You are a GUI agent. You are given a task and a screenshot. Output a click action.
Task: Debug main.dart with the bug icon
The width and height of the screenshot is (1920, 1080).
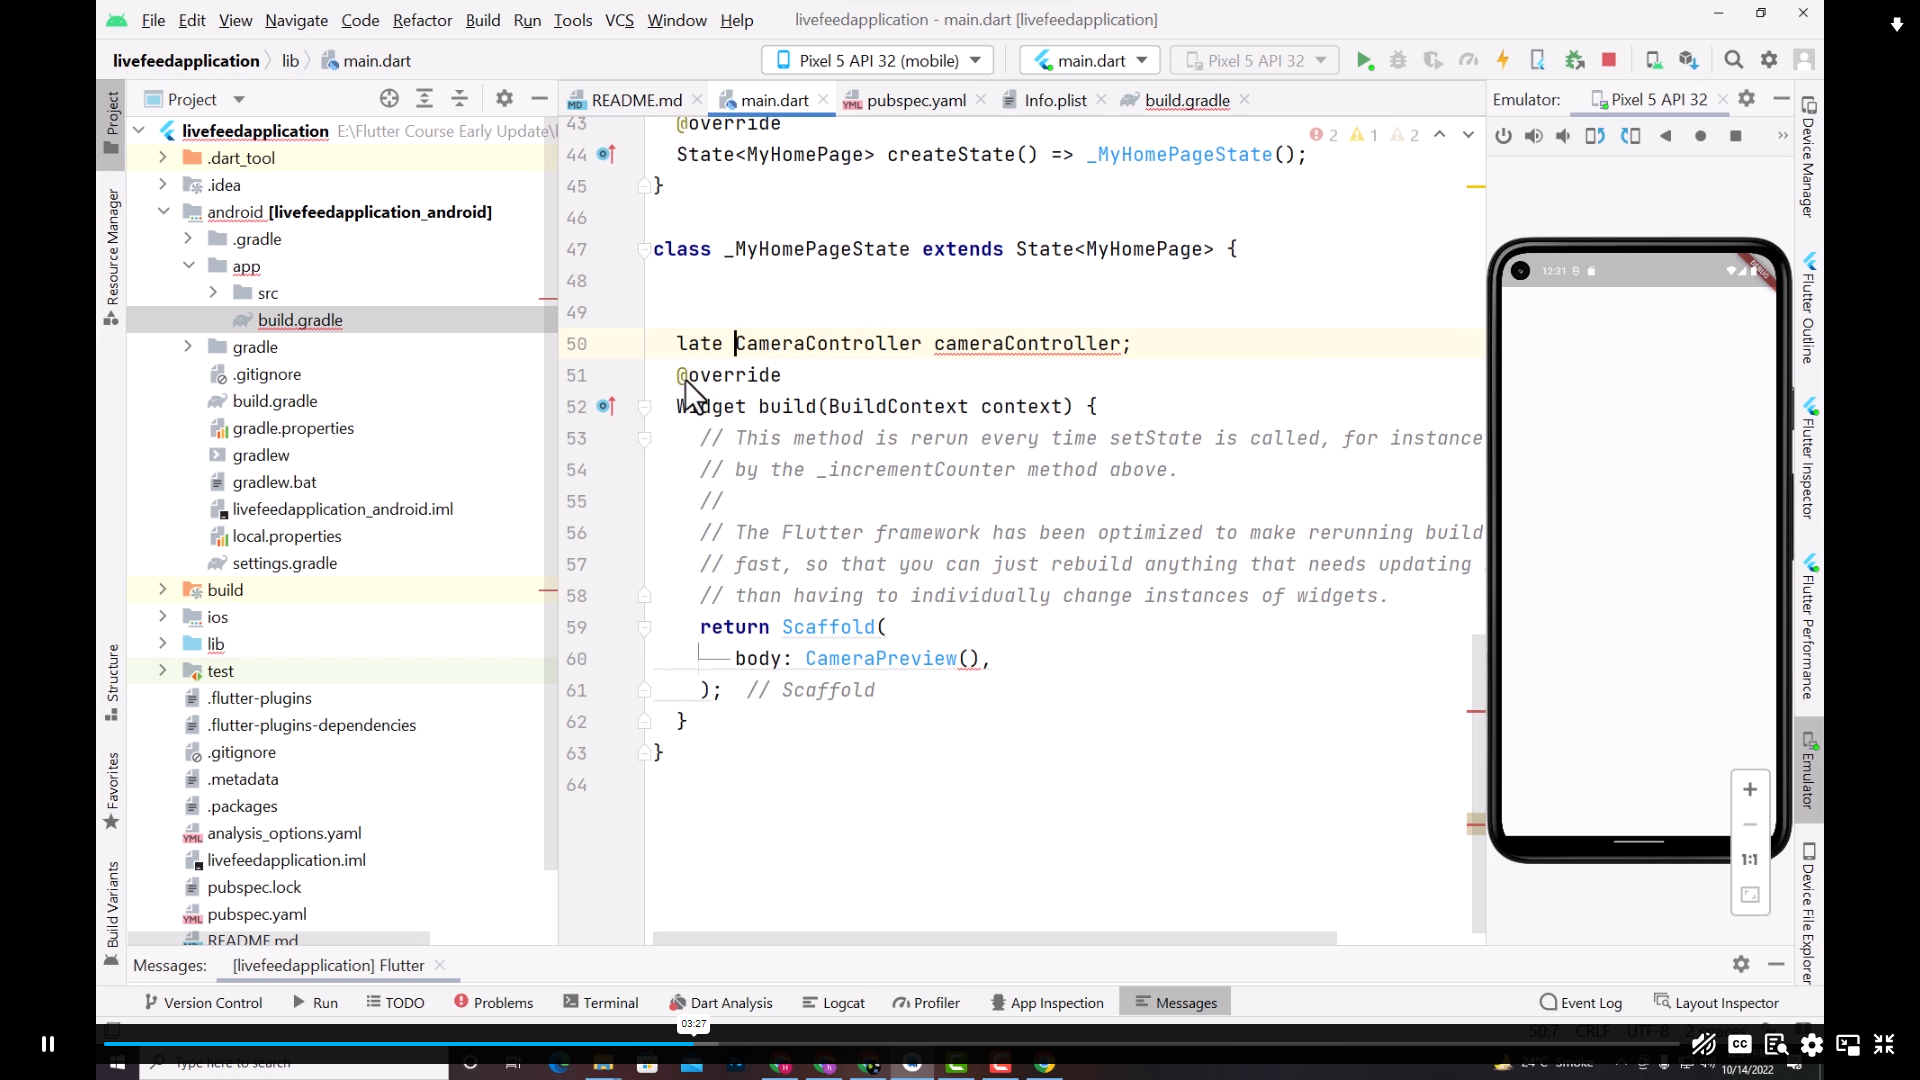1398,60
